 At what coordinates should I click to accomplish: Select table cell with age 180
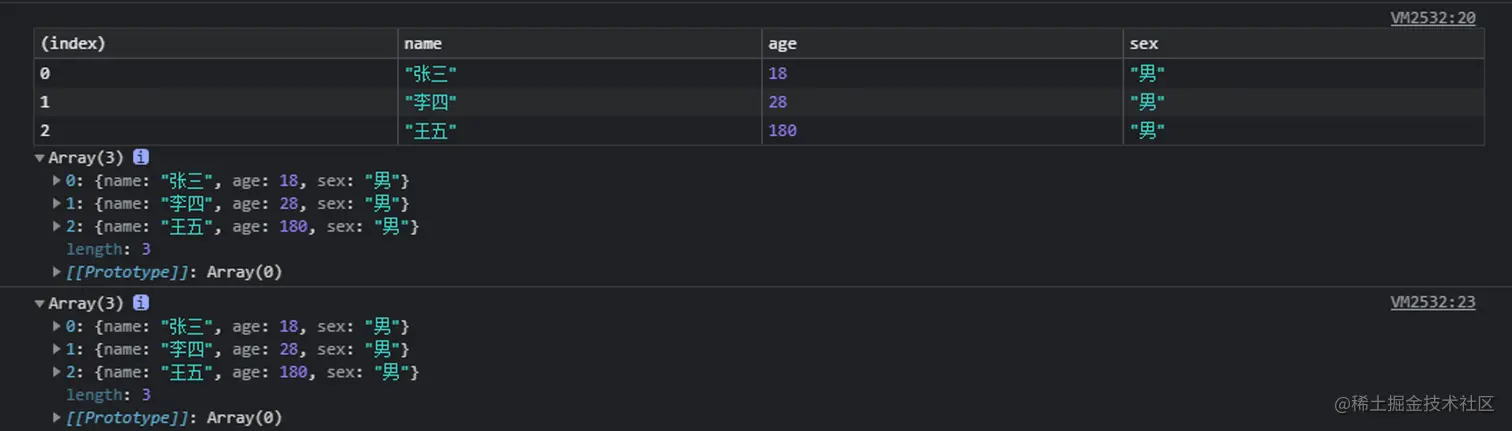click(942, 131)
